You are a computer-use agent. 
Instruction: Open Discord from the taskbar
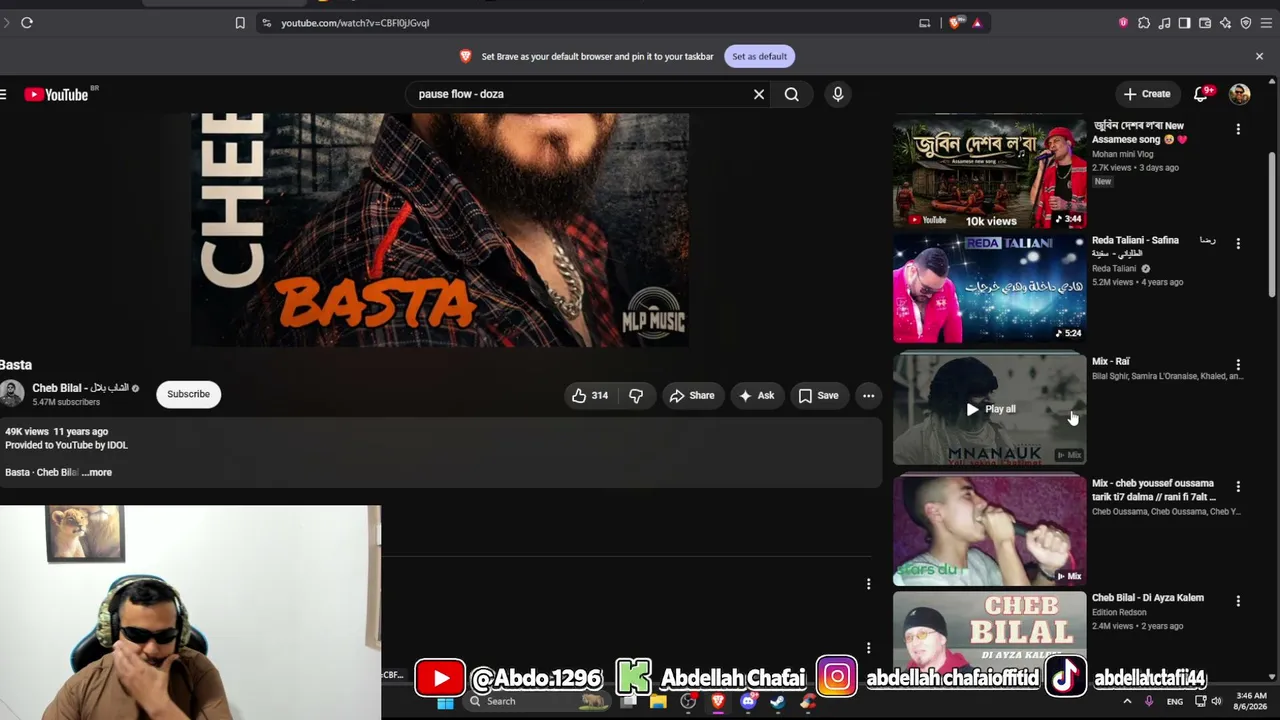pyautogui.click(x=748, y=702)
